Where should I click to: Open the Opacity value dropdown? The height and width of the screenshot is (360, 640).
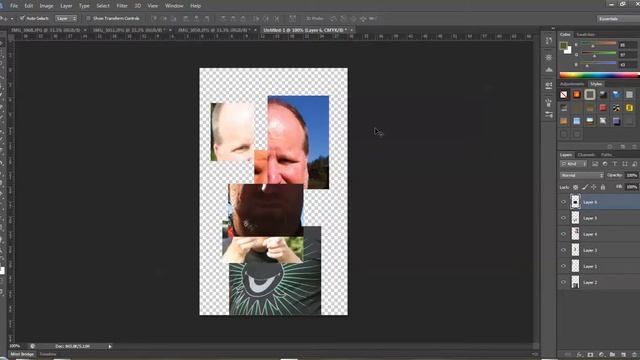[x=632, y=175]
